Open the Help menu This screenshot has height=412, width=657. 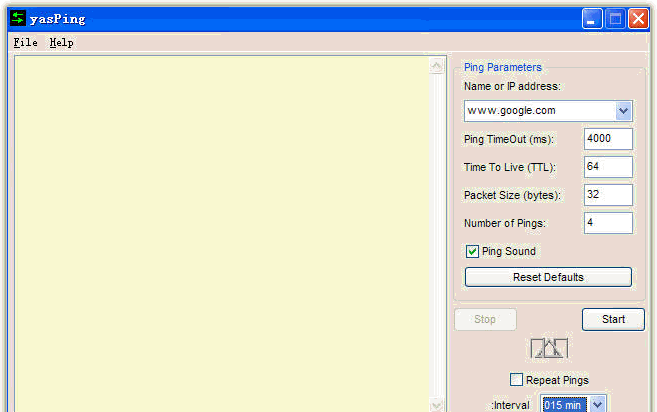[61, 43]
